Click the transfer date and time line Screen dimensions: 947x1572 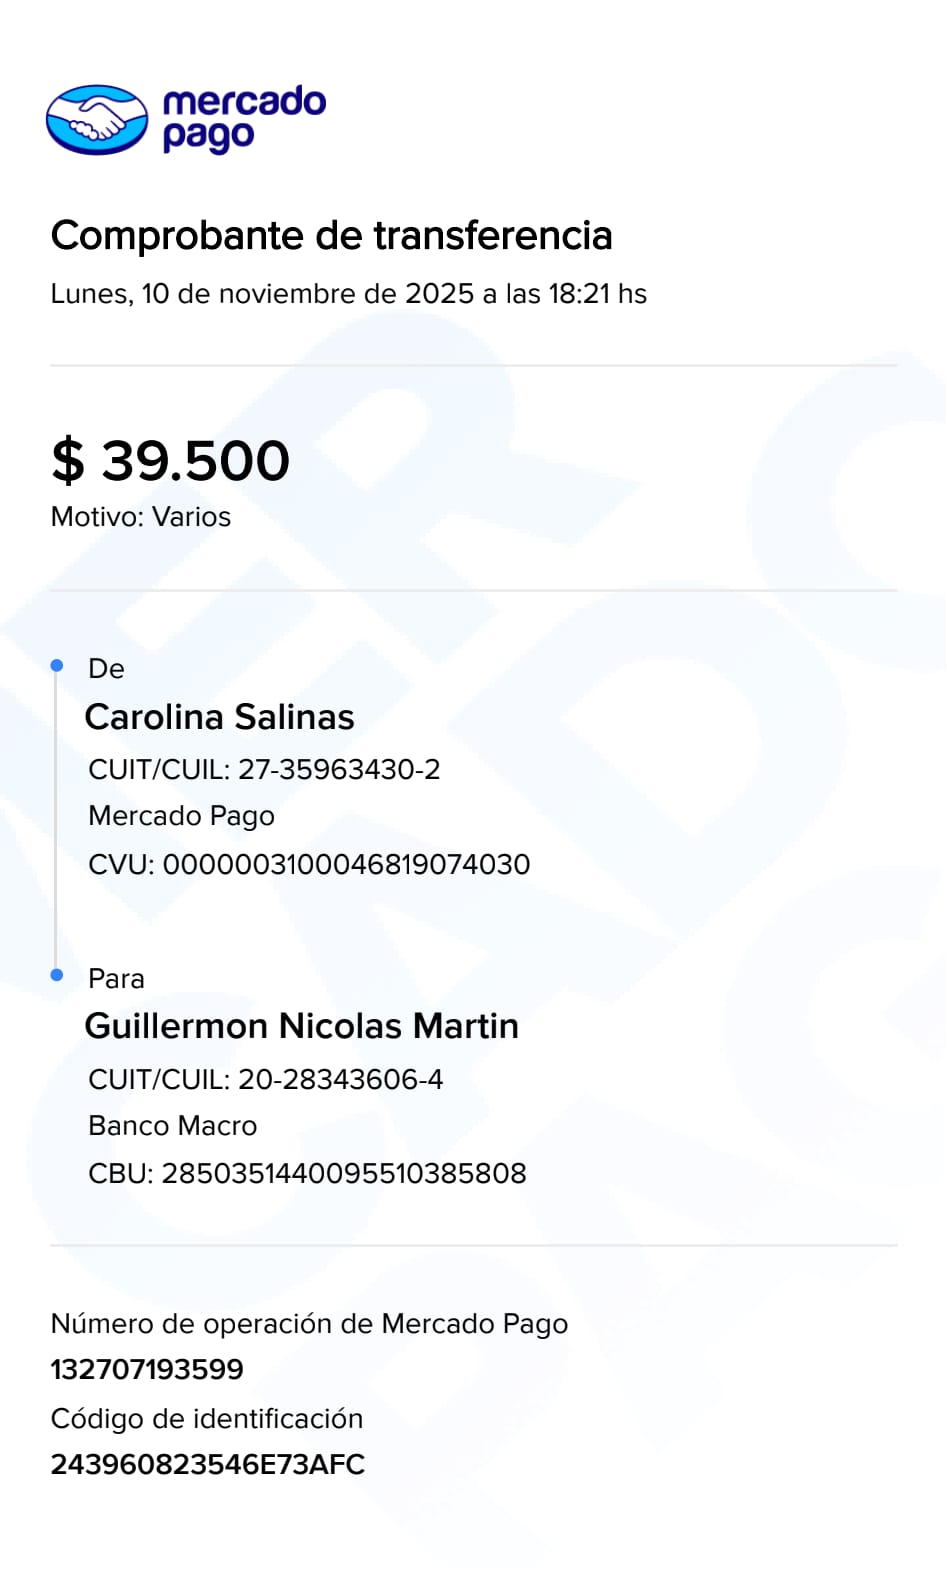[x=348, y=294]
